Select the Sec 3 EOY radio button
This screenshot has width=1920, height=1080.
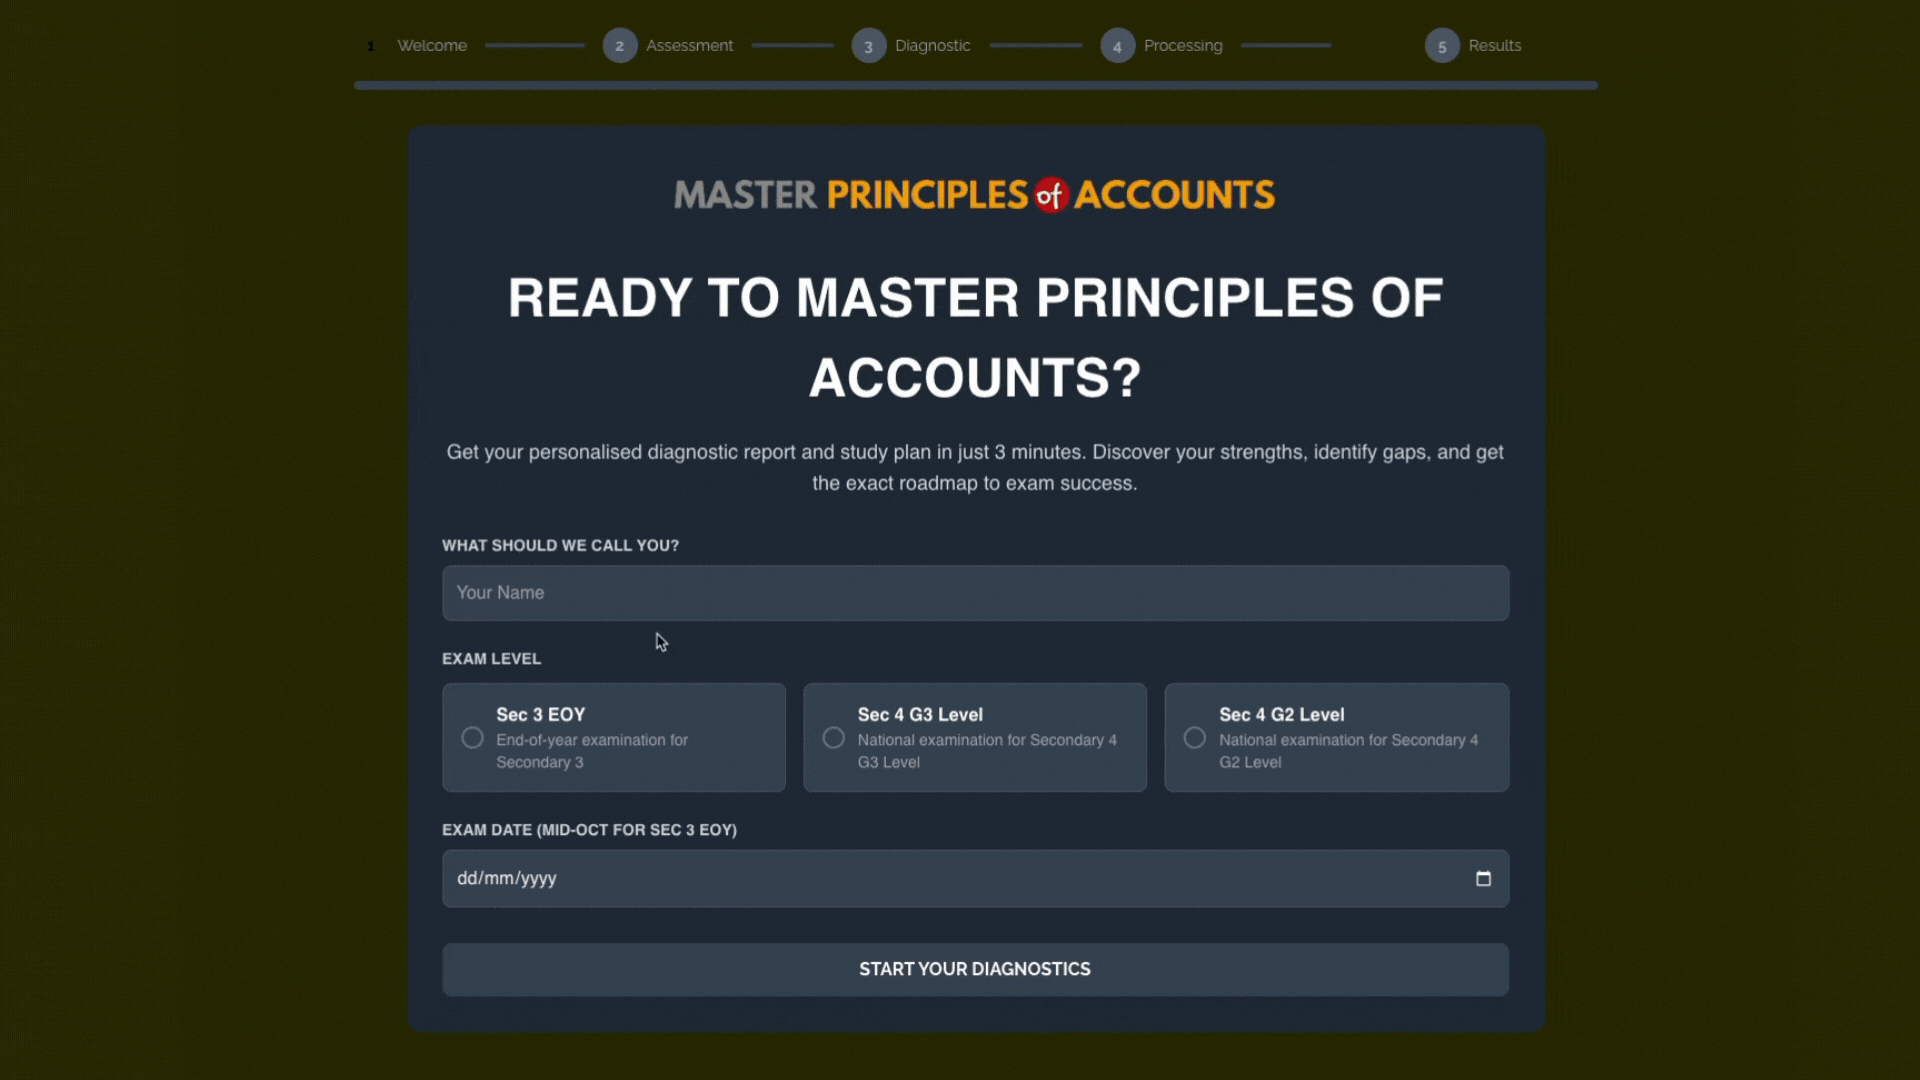pos(472,738)
